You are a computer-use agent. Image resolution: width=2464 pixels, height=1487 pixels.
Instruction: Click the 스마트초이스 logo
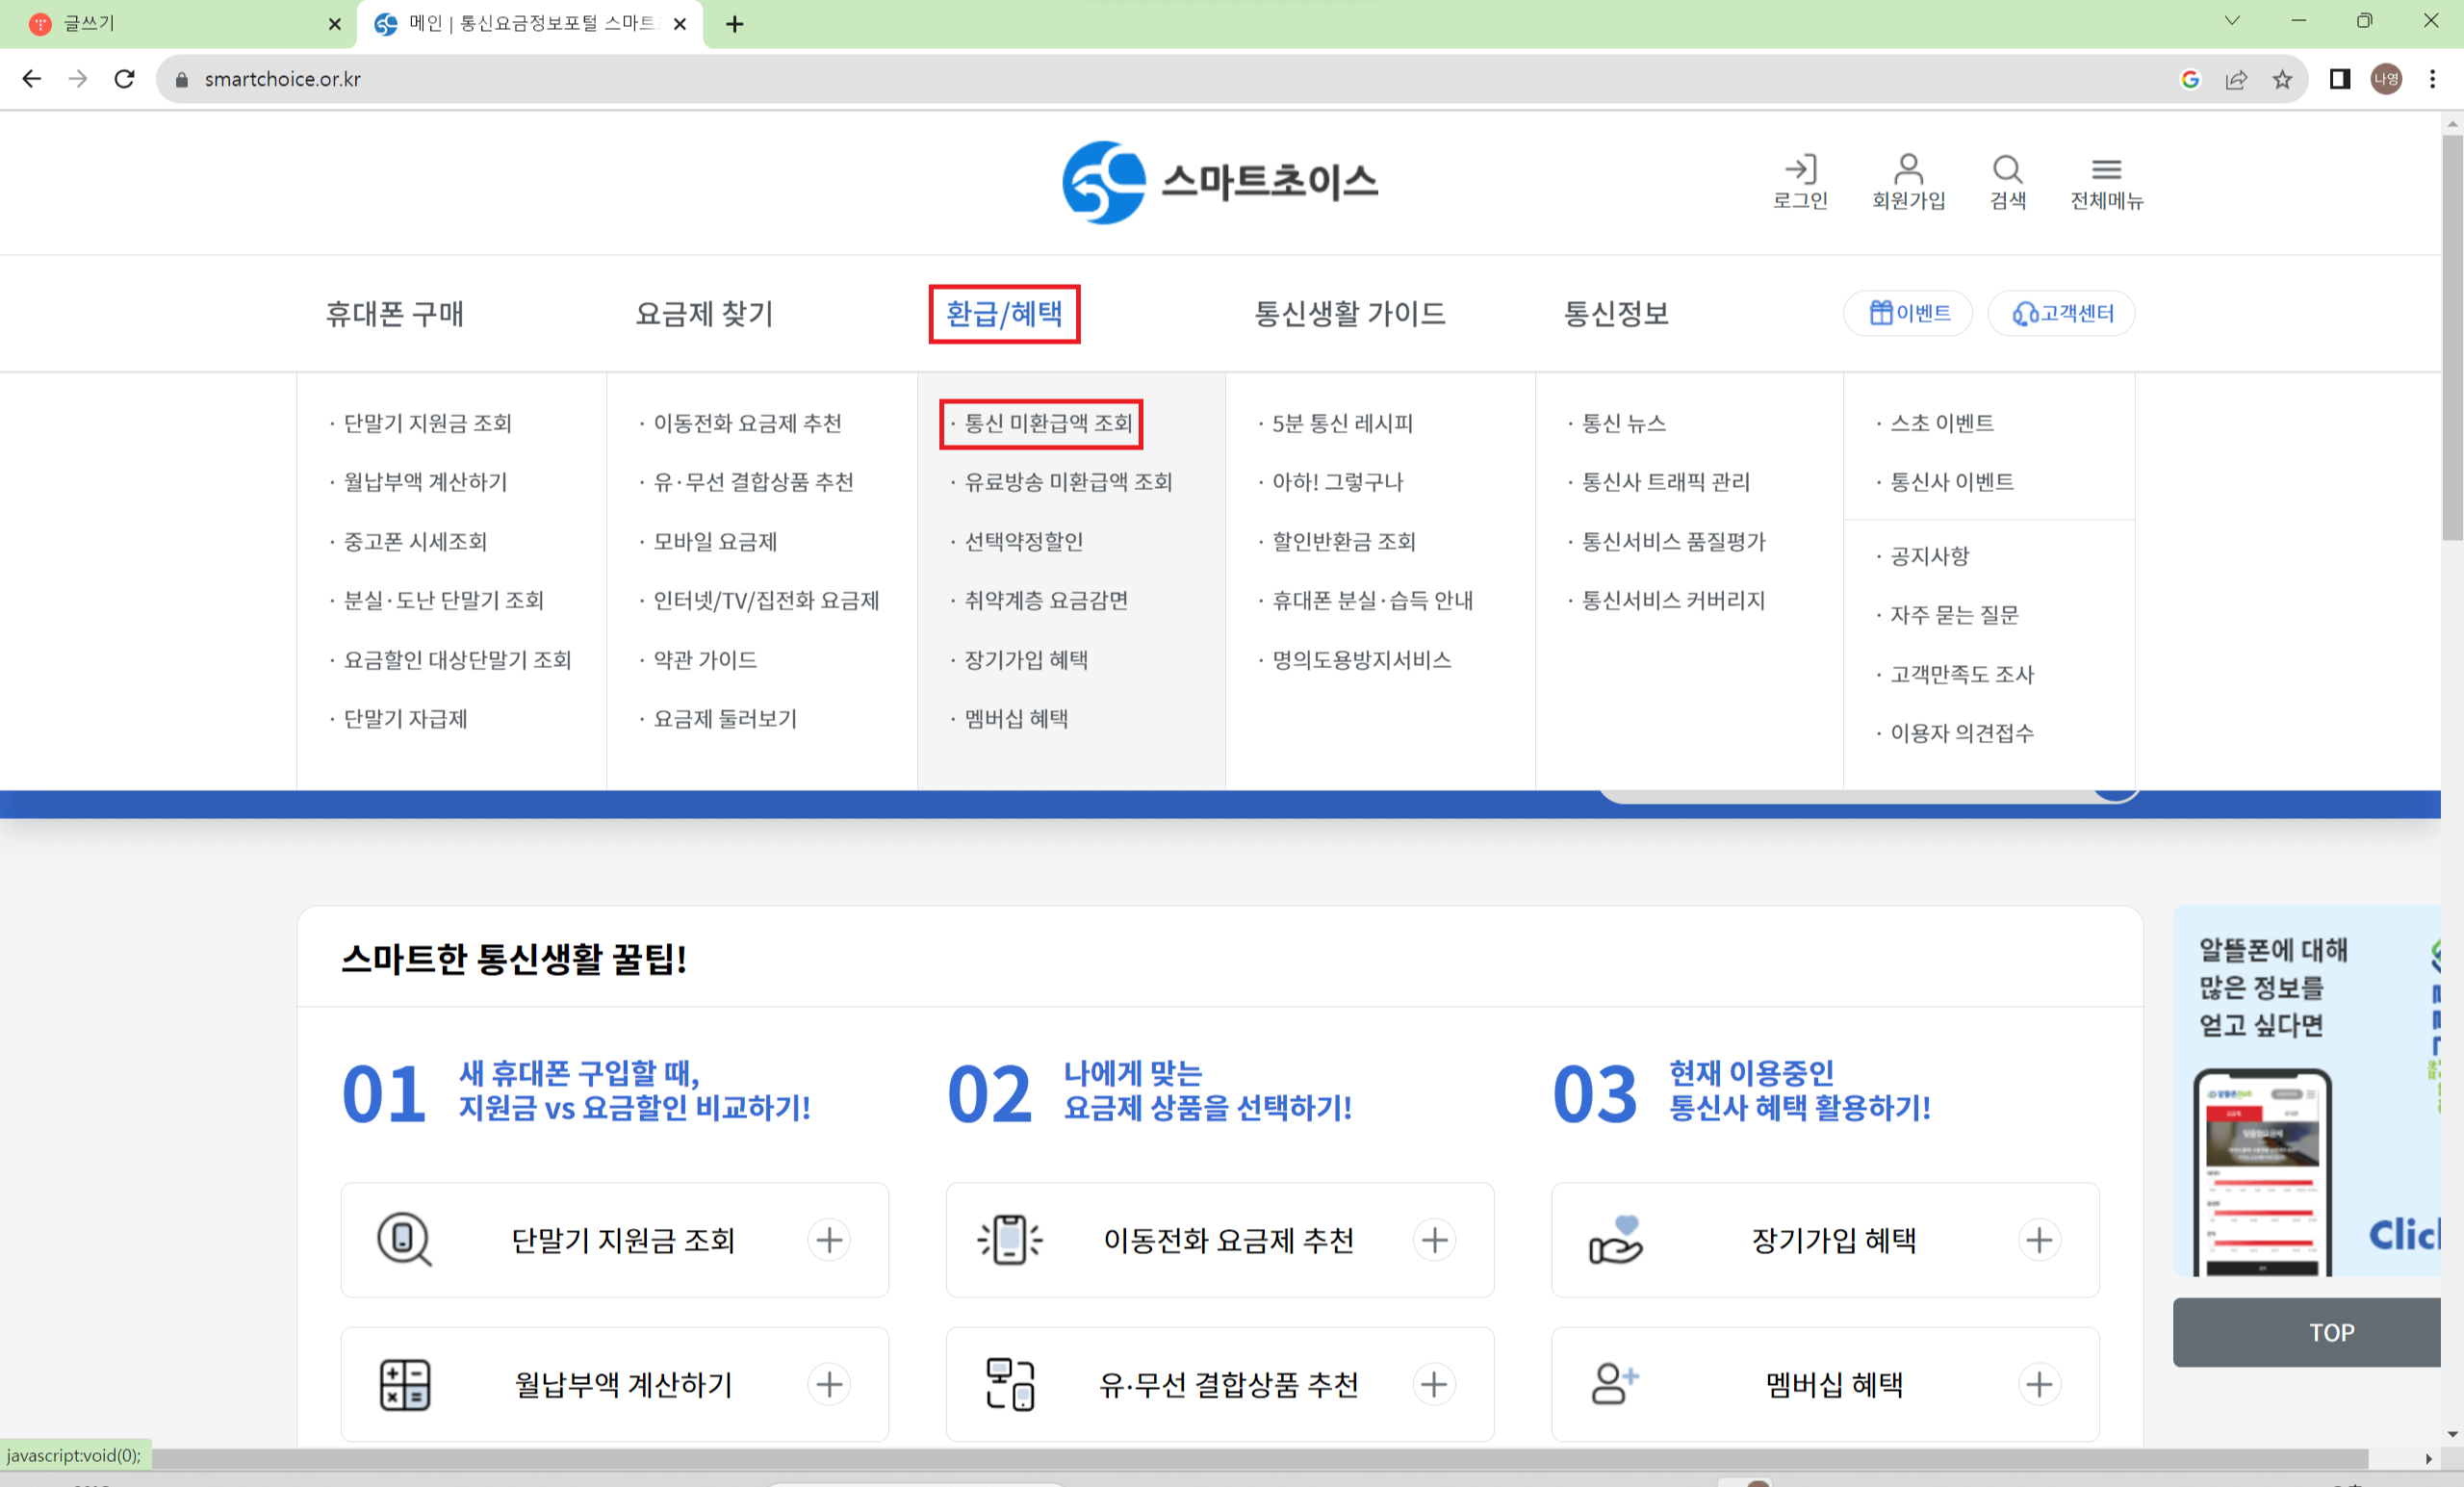1219,182
